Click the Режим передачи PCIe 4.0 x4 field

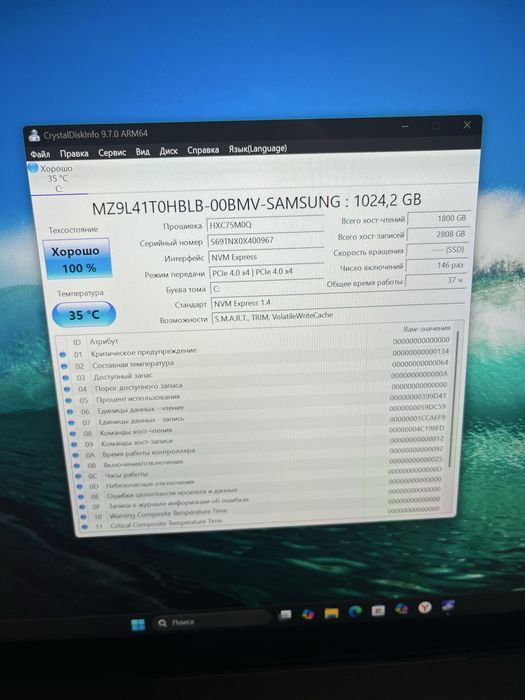click(x=266, y=272)
